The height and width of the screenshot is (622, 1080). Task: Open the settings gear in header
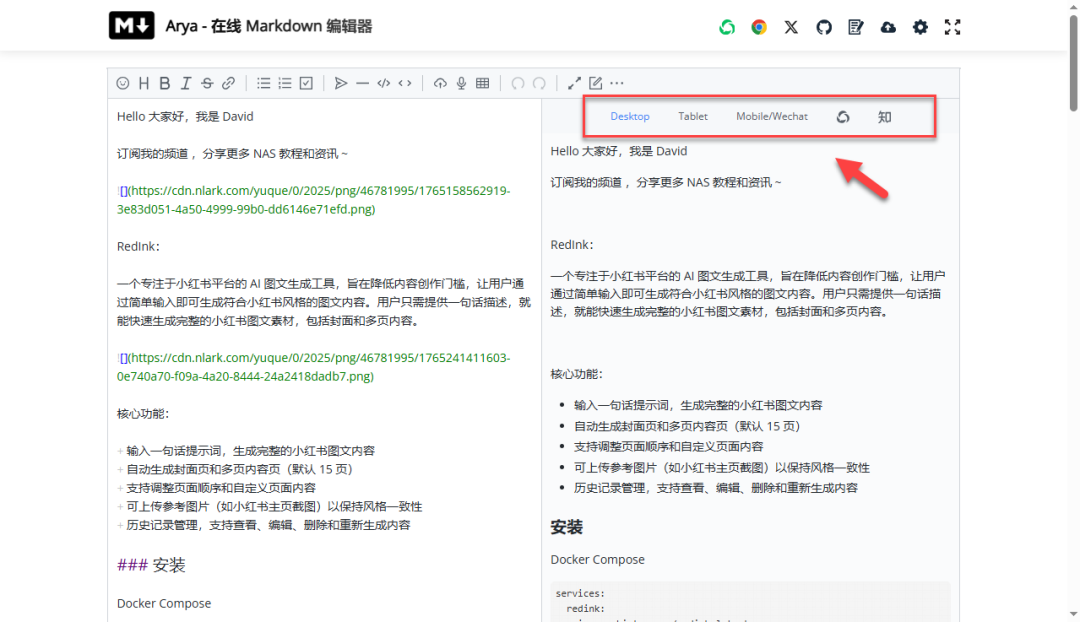[920, 27]
